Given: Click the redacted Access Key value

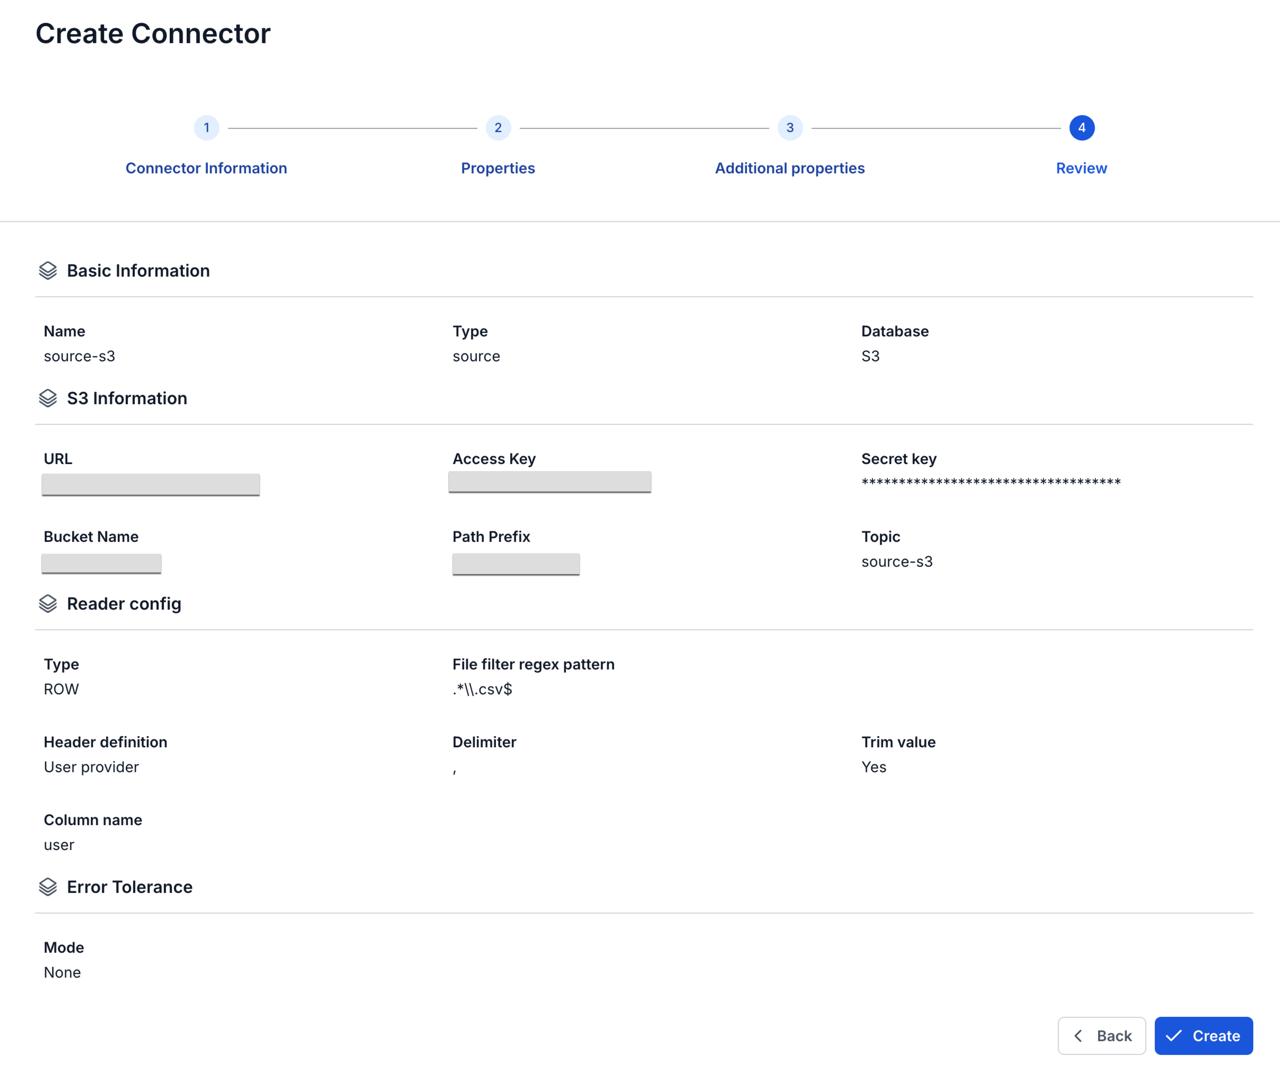Looking at the screenshot, I should tap(550, 482).
